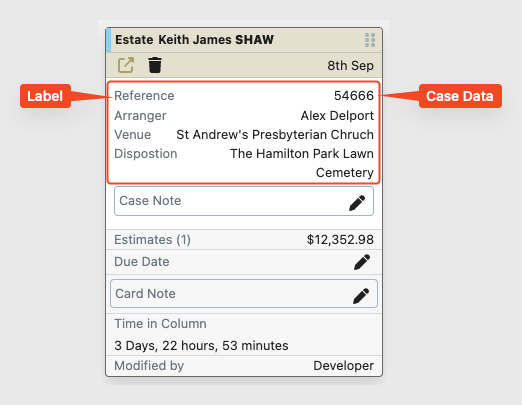Edit the Card Note pencil icon

click(361, 296)
